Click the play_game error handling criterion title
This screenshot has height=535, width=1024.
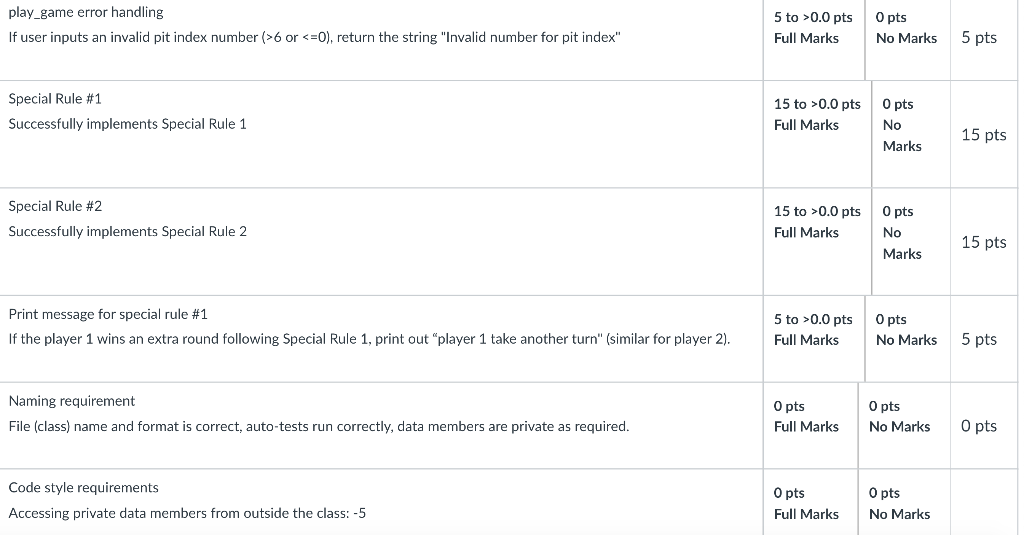point(86,12)
